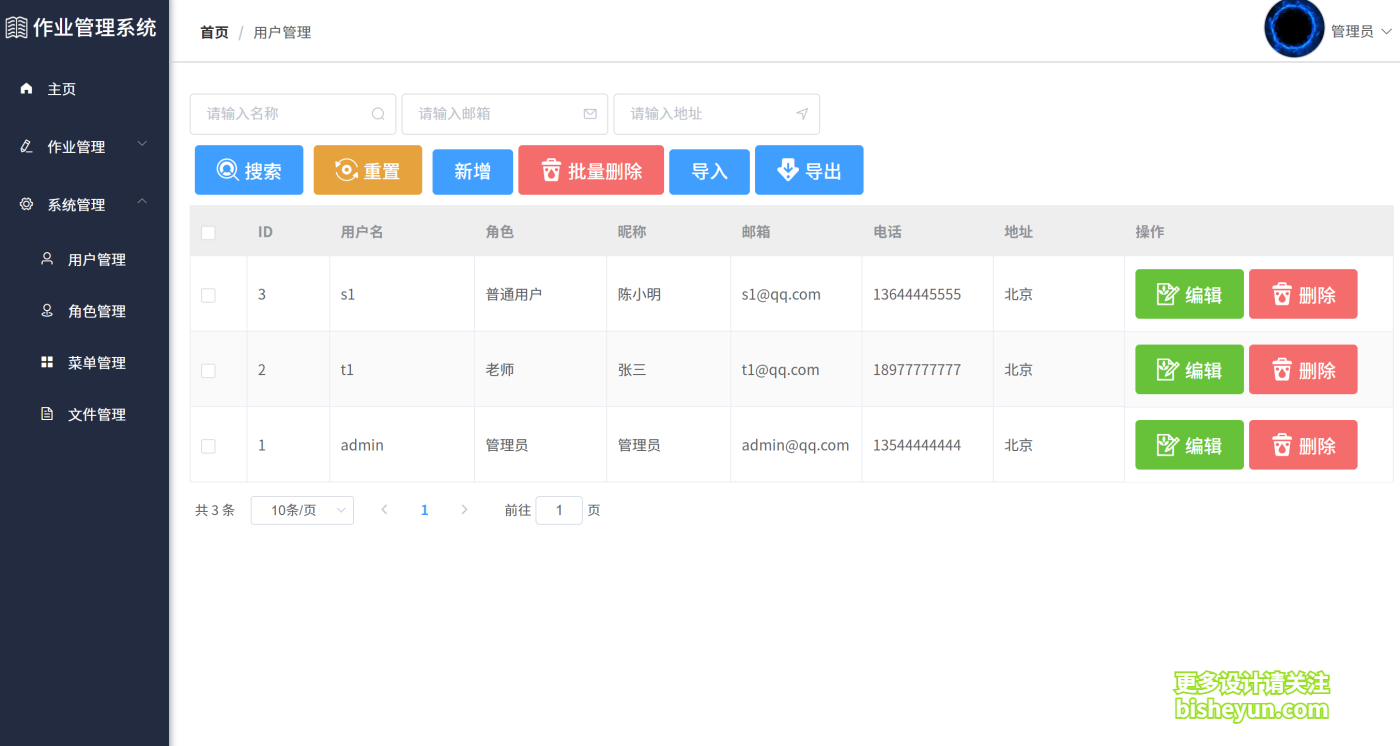The height and width of the screenshot is (746, 1400).
Task: Click the 新增 button
Action: 472,172
